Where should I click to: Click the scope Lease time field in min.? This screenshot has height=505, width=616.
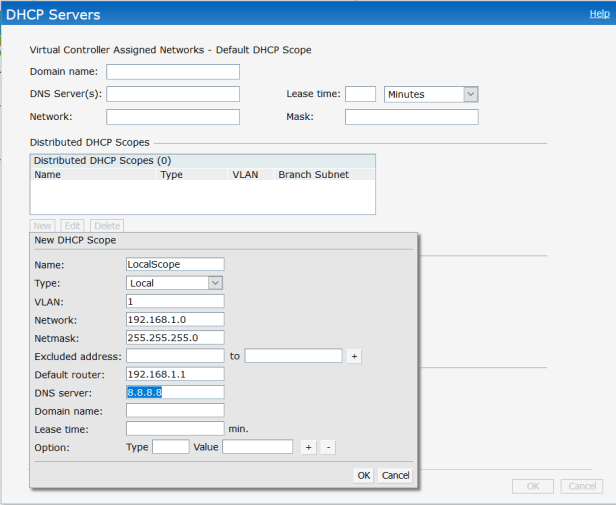pyautogui.click(x=175, y=429)
